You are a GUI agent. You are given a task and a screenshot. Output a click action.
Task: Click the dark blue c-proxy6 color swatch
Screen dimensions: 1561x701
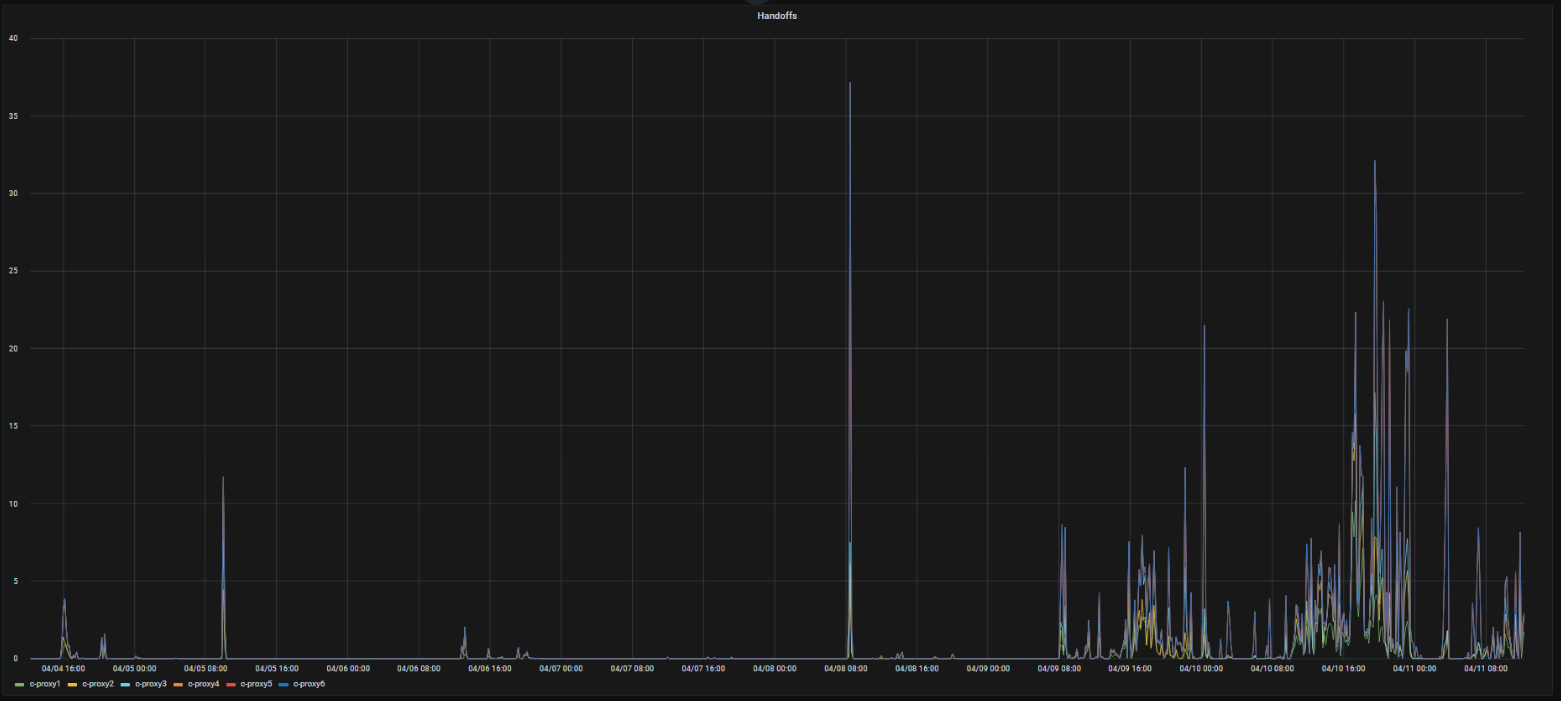pyautogui.click(x=284, y=684)
